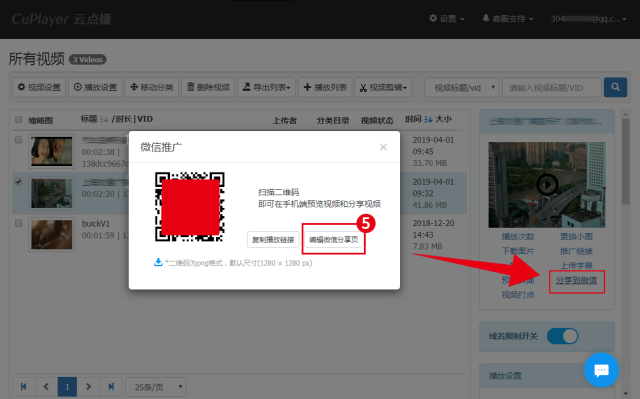This screenshot has width=640, height=399.
Task: Close the 微信推广 dialog
Action: [x=383, y=147]
